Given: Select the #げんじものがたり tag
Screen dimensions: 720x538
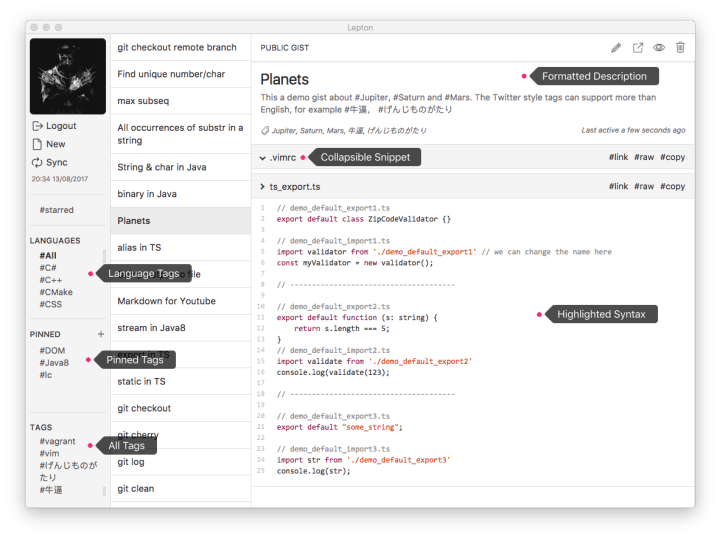Looking at the screenshot, I should 68,471.
